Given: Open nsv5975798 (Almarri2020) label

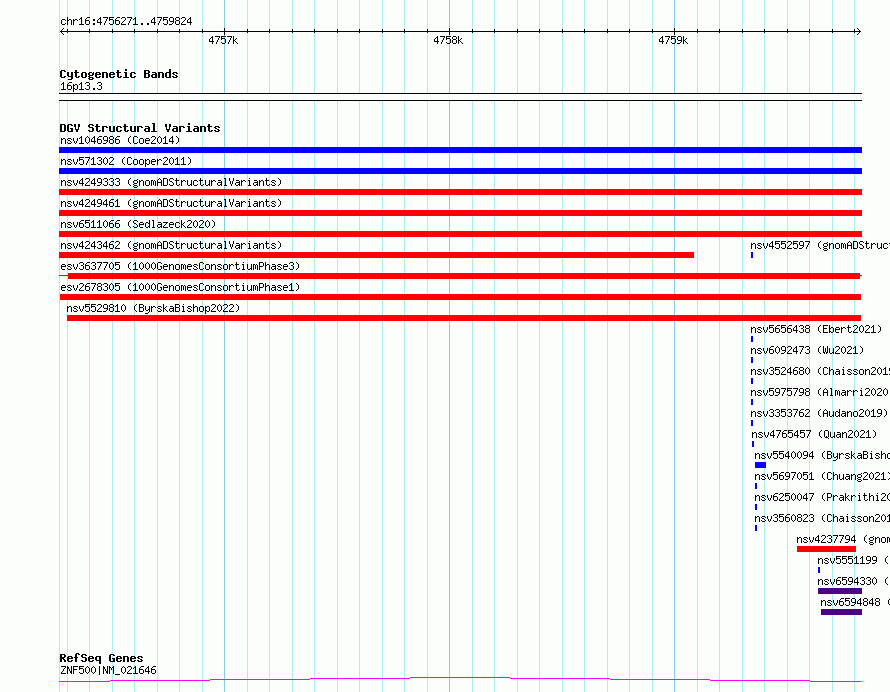Looking at the screenshot, I should click(x=820, y=392).
